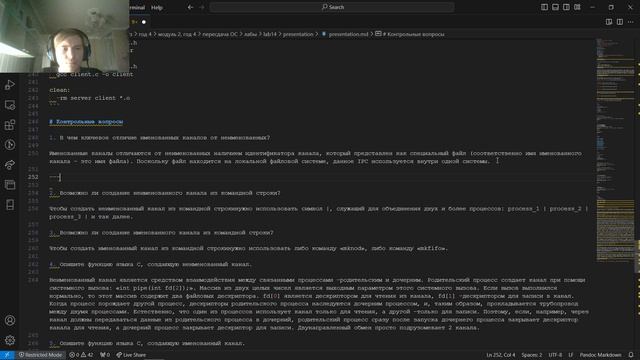The image size is (640, 360).
Task: Open preview to the side
Action: [x=609, y=22]
